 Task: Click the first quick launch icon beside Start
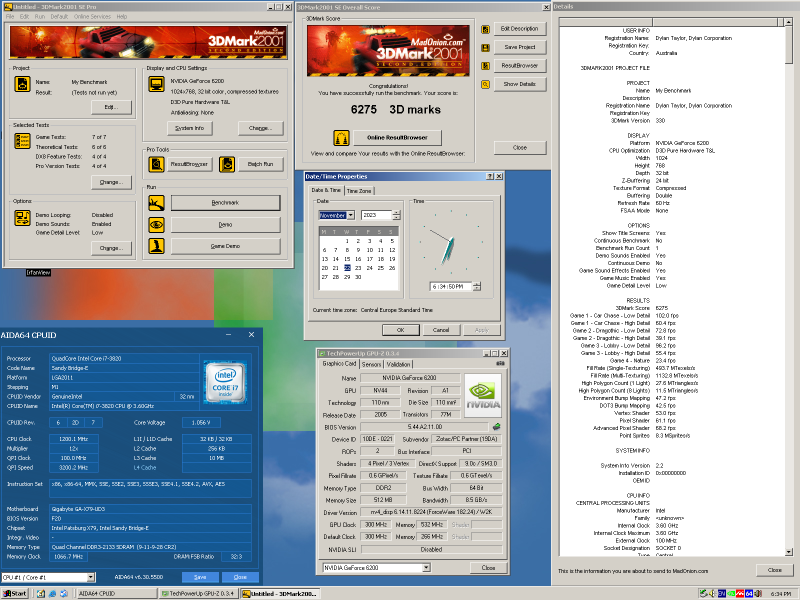click(x=41, y=593)
